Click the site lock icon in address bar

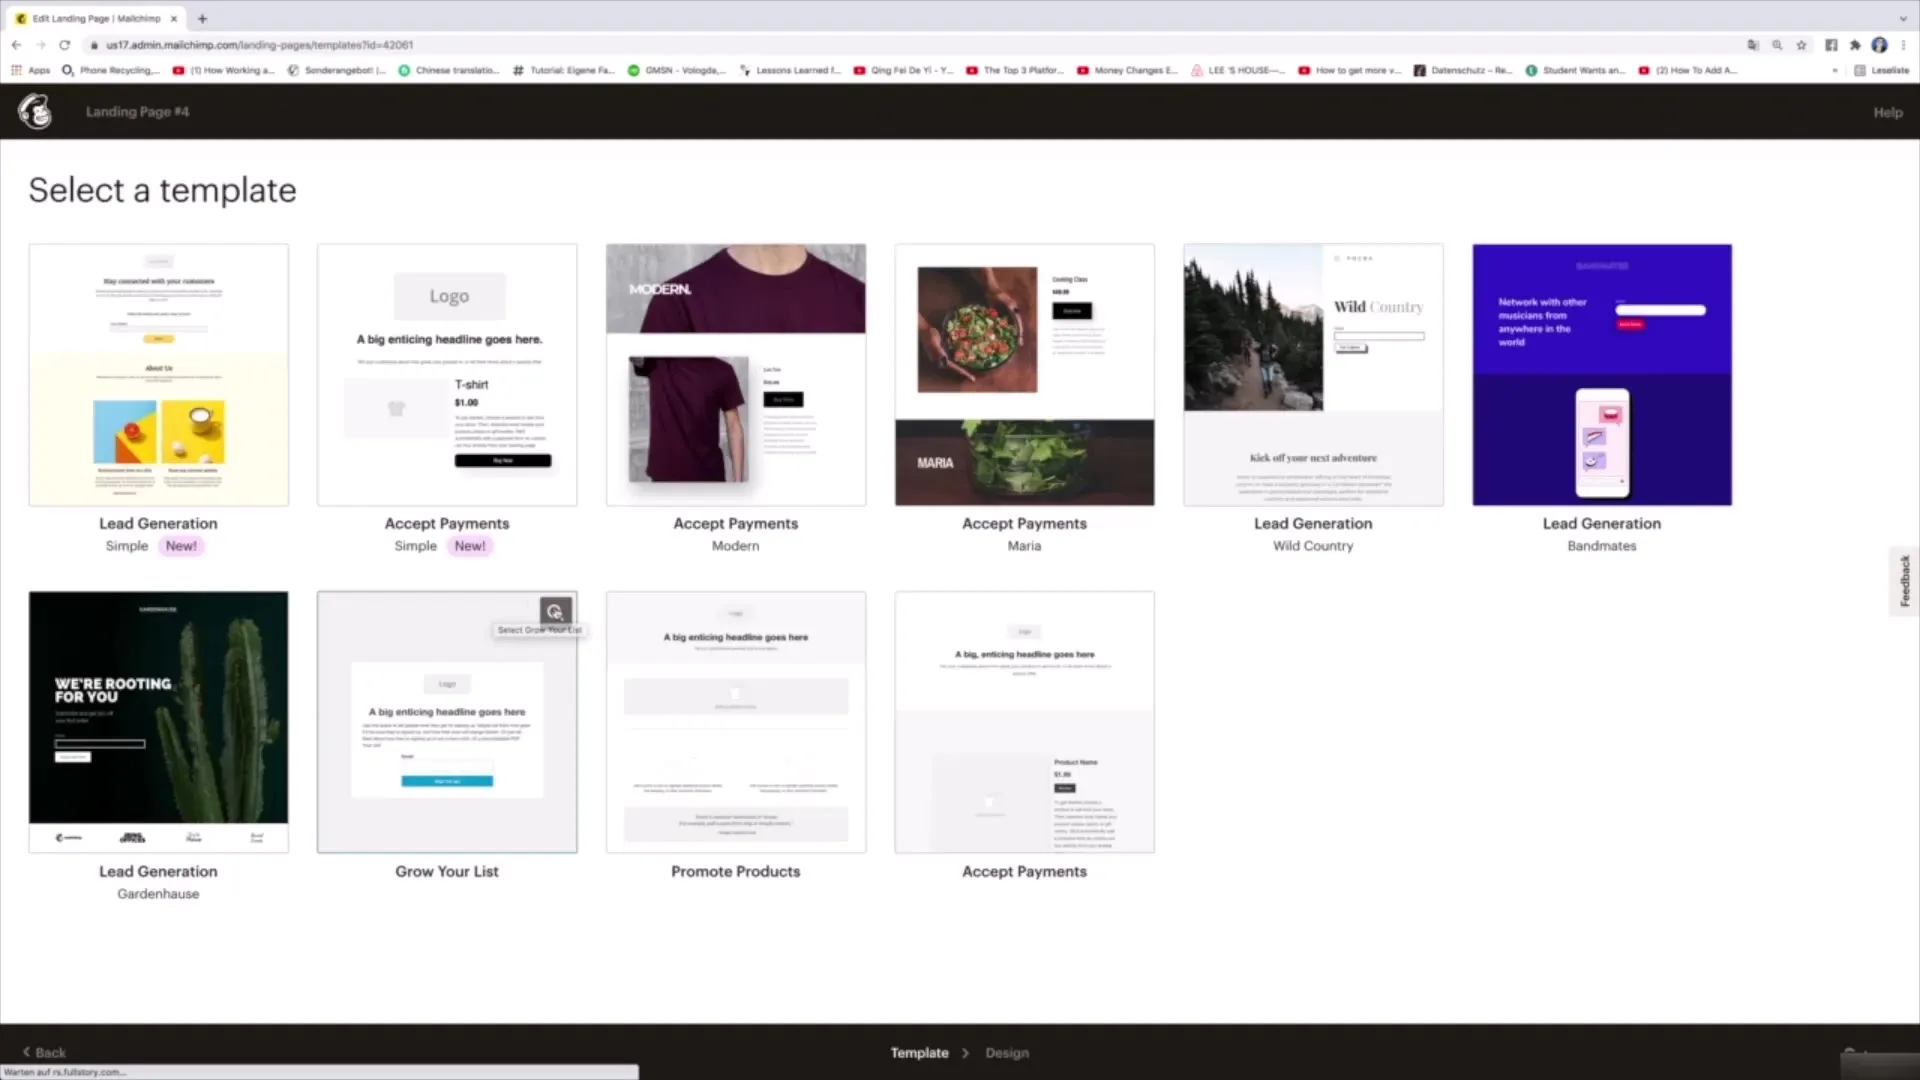tap(94, 45)
